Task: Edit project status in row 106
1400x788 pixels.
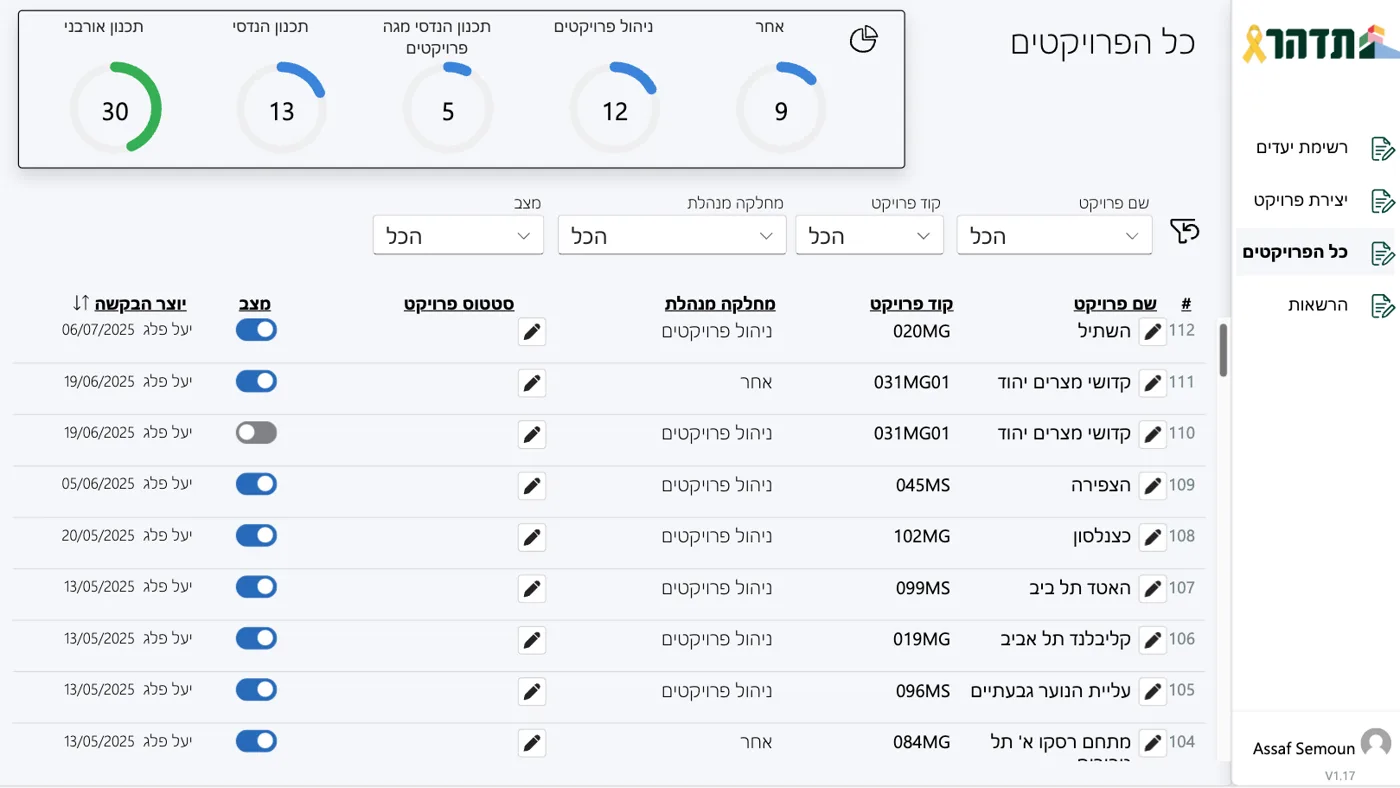Action: 532,640
